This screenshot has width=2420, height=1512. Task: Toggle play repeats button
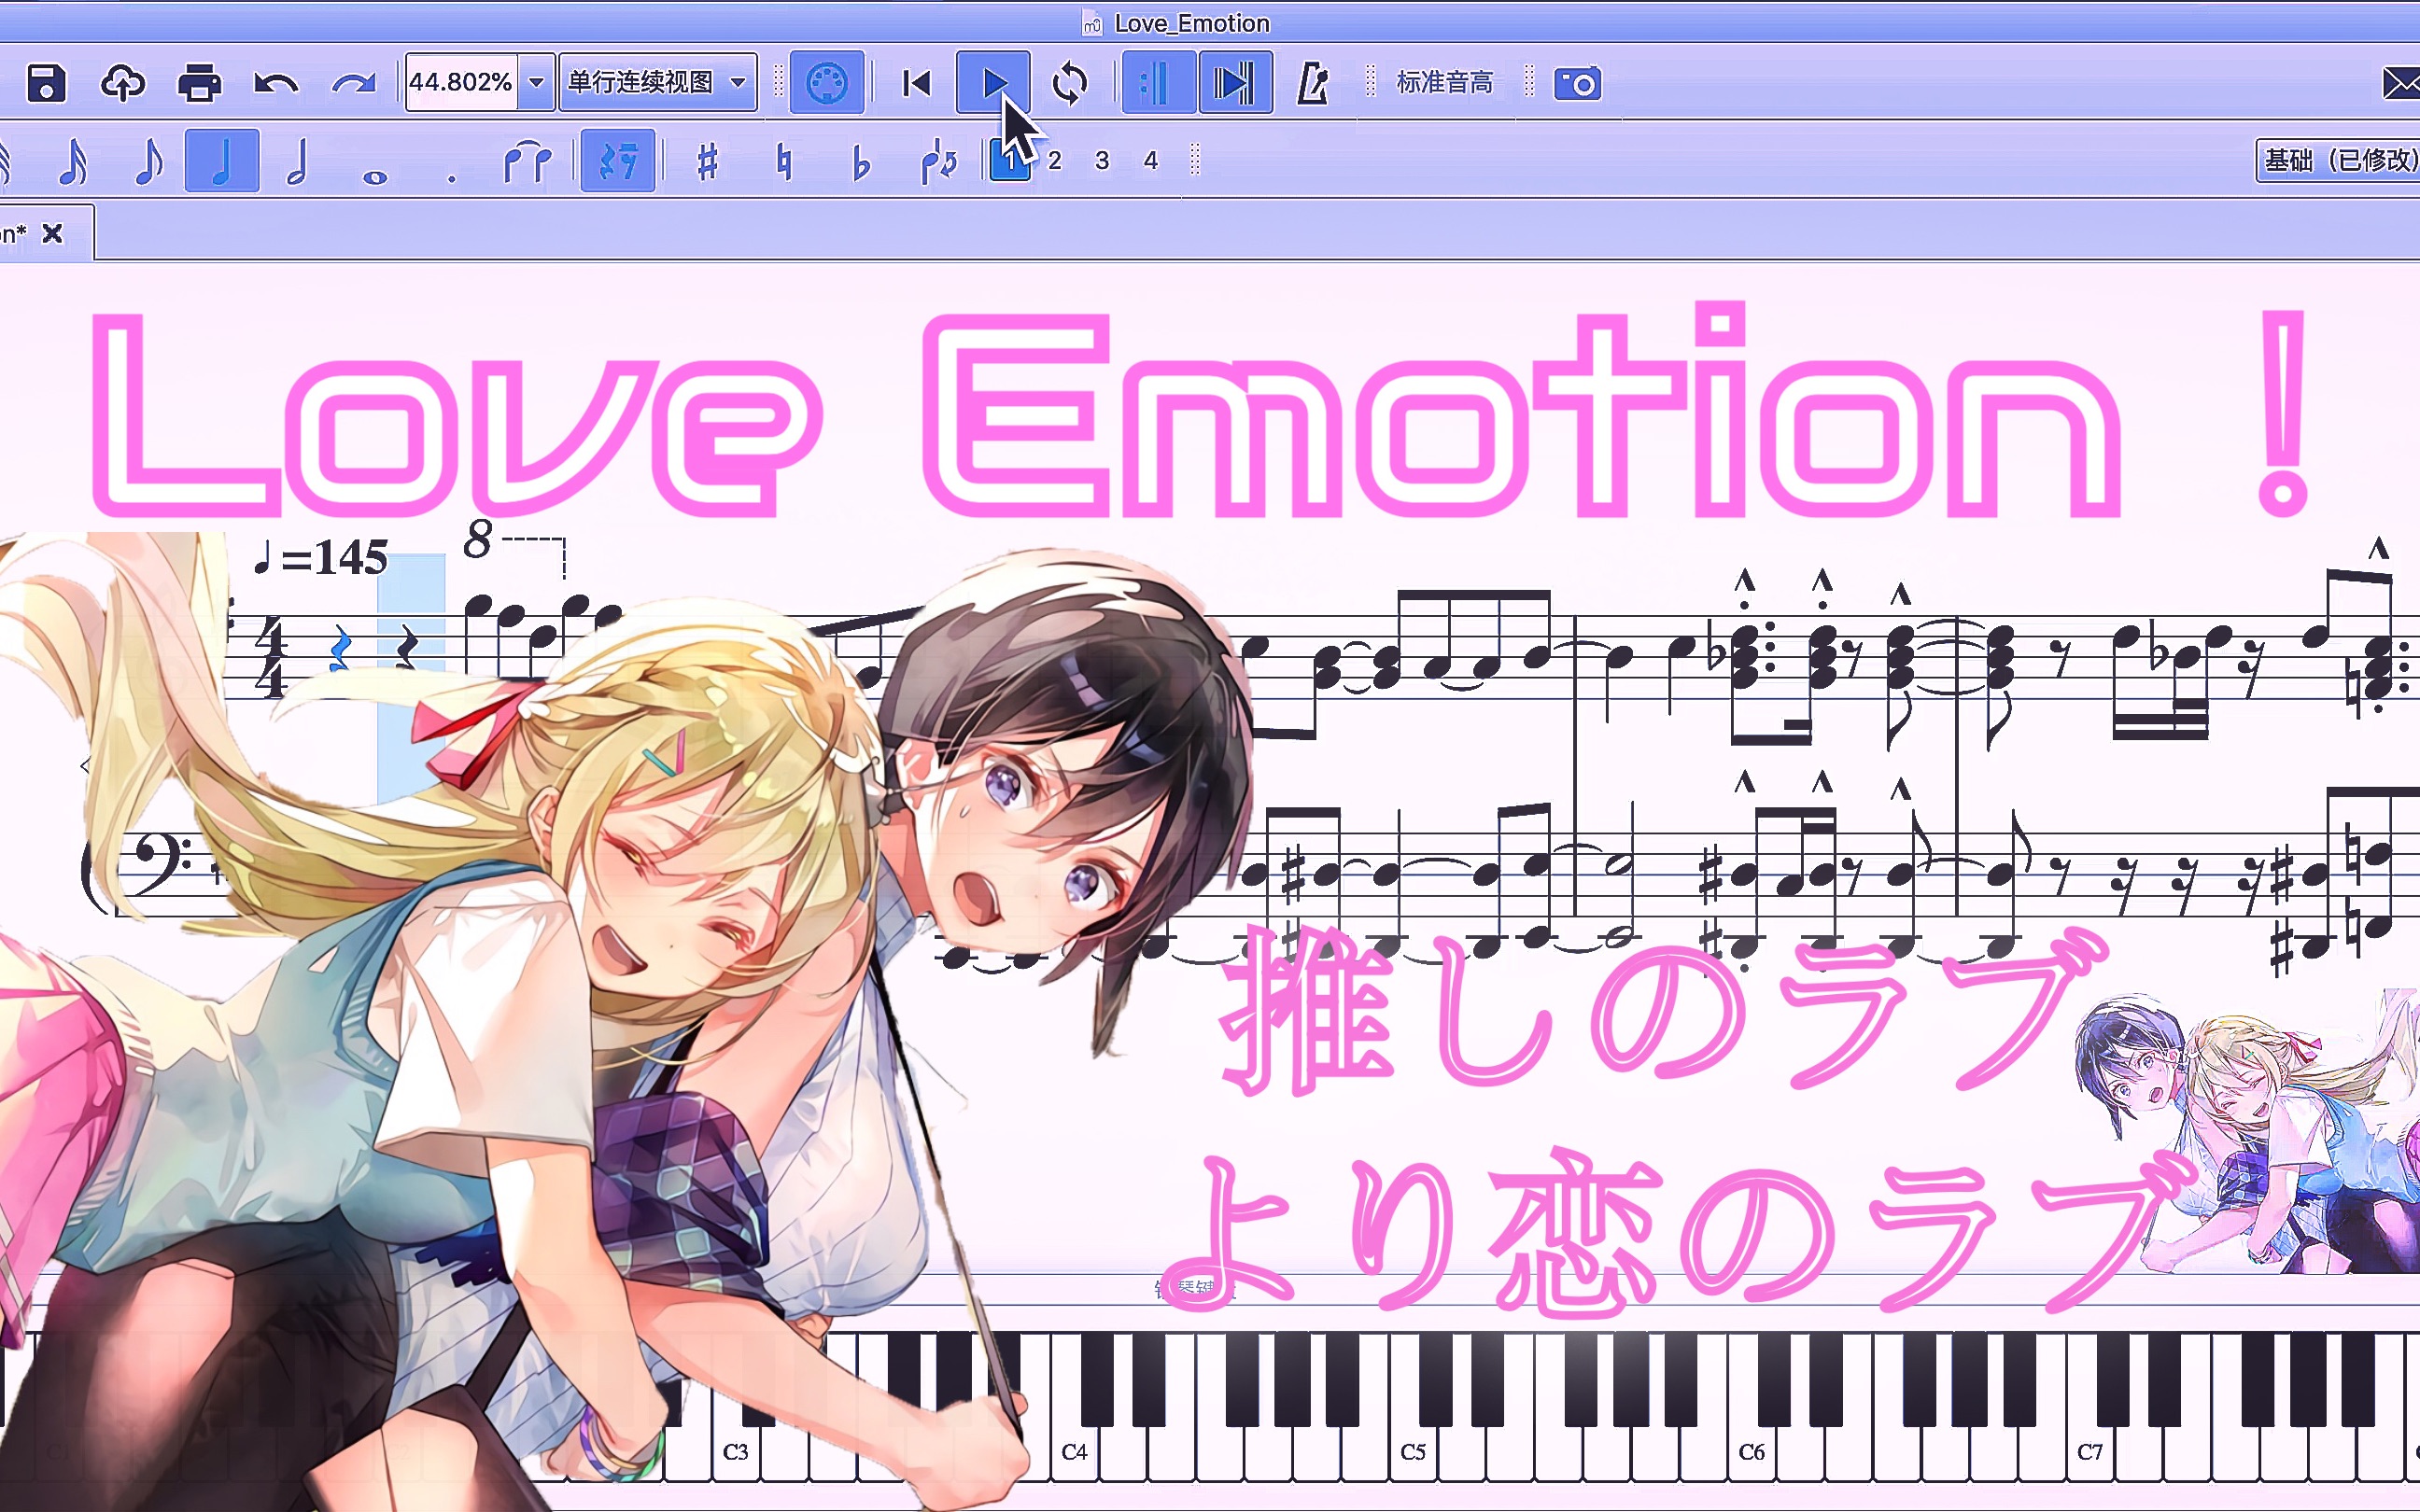(1159, 83)
